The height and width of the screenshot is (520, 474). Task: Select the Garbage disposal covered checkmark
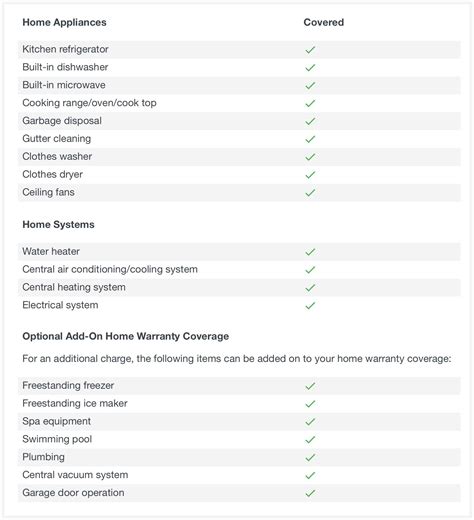(310, 121)
